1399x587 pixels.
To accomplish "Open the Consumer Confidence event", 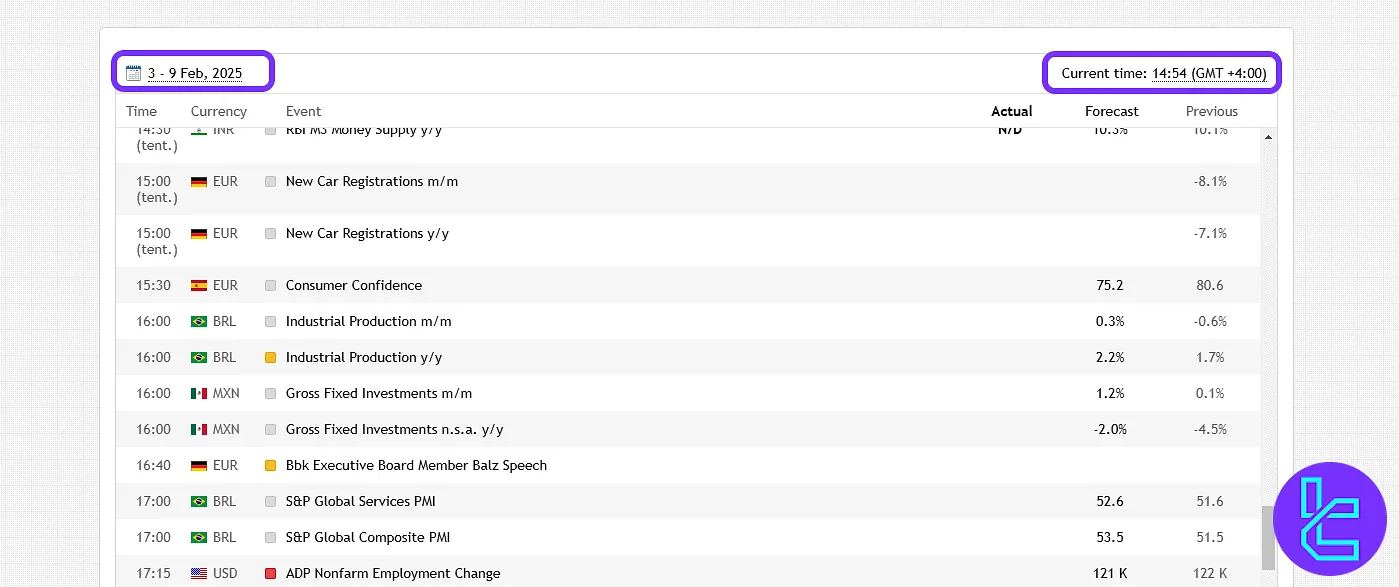I will pos(354,285).
